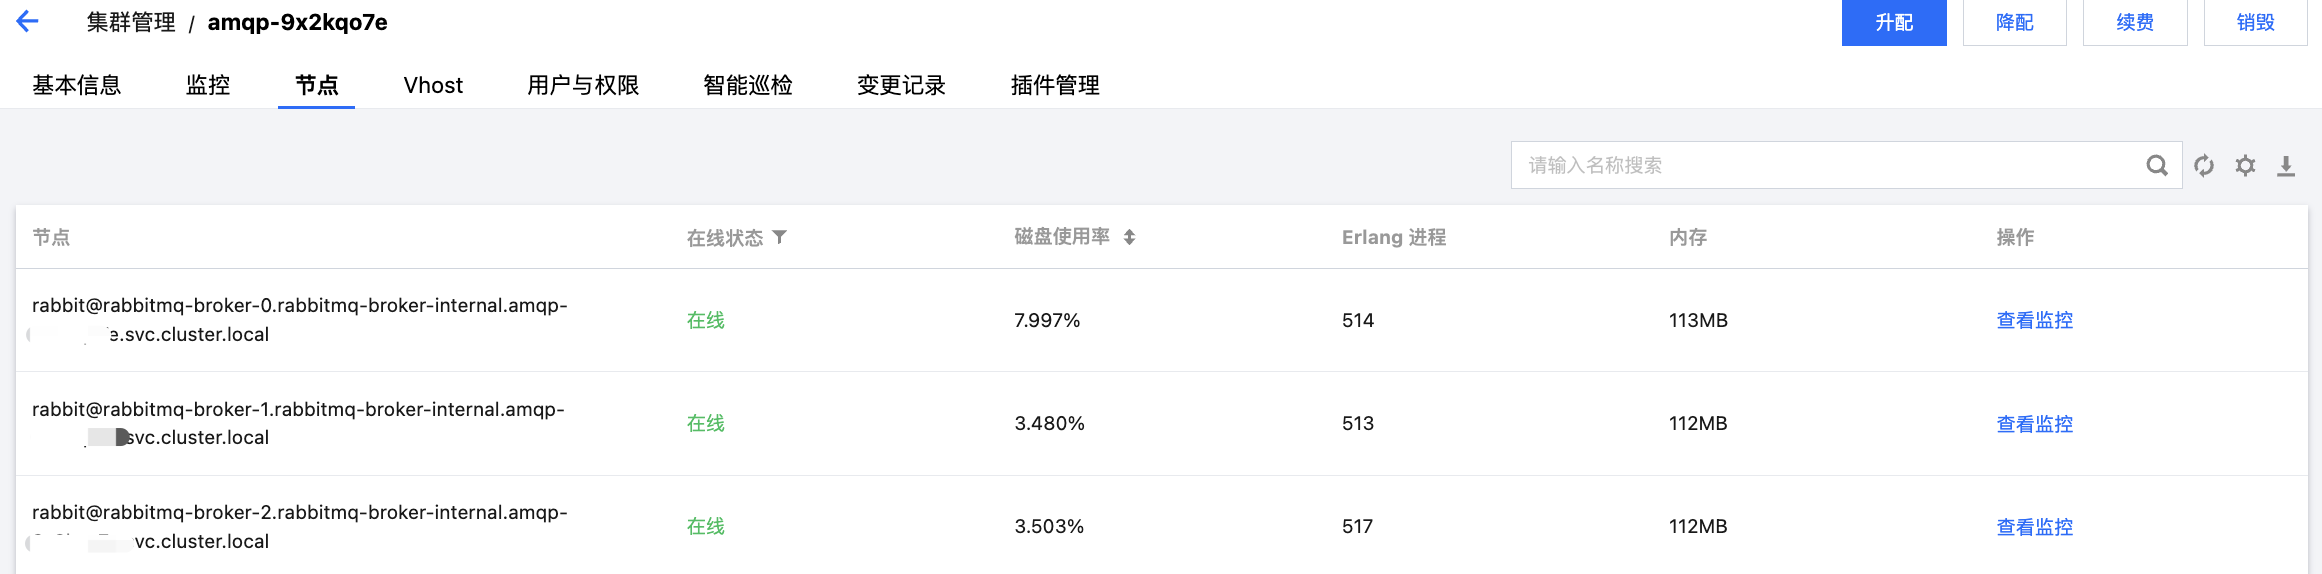Open table column settings gear

coord(2245,166)
